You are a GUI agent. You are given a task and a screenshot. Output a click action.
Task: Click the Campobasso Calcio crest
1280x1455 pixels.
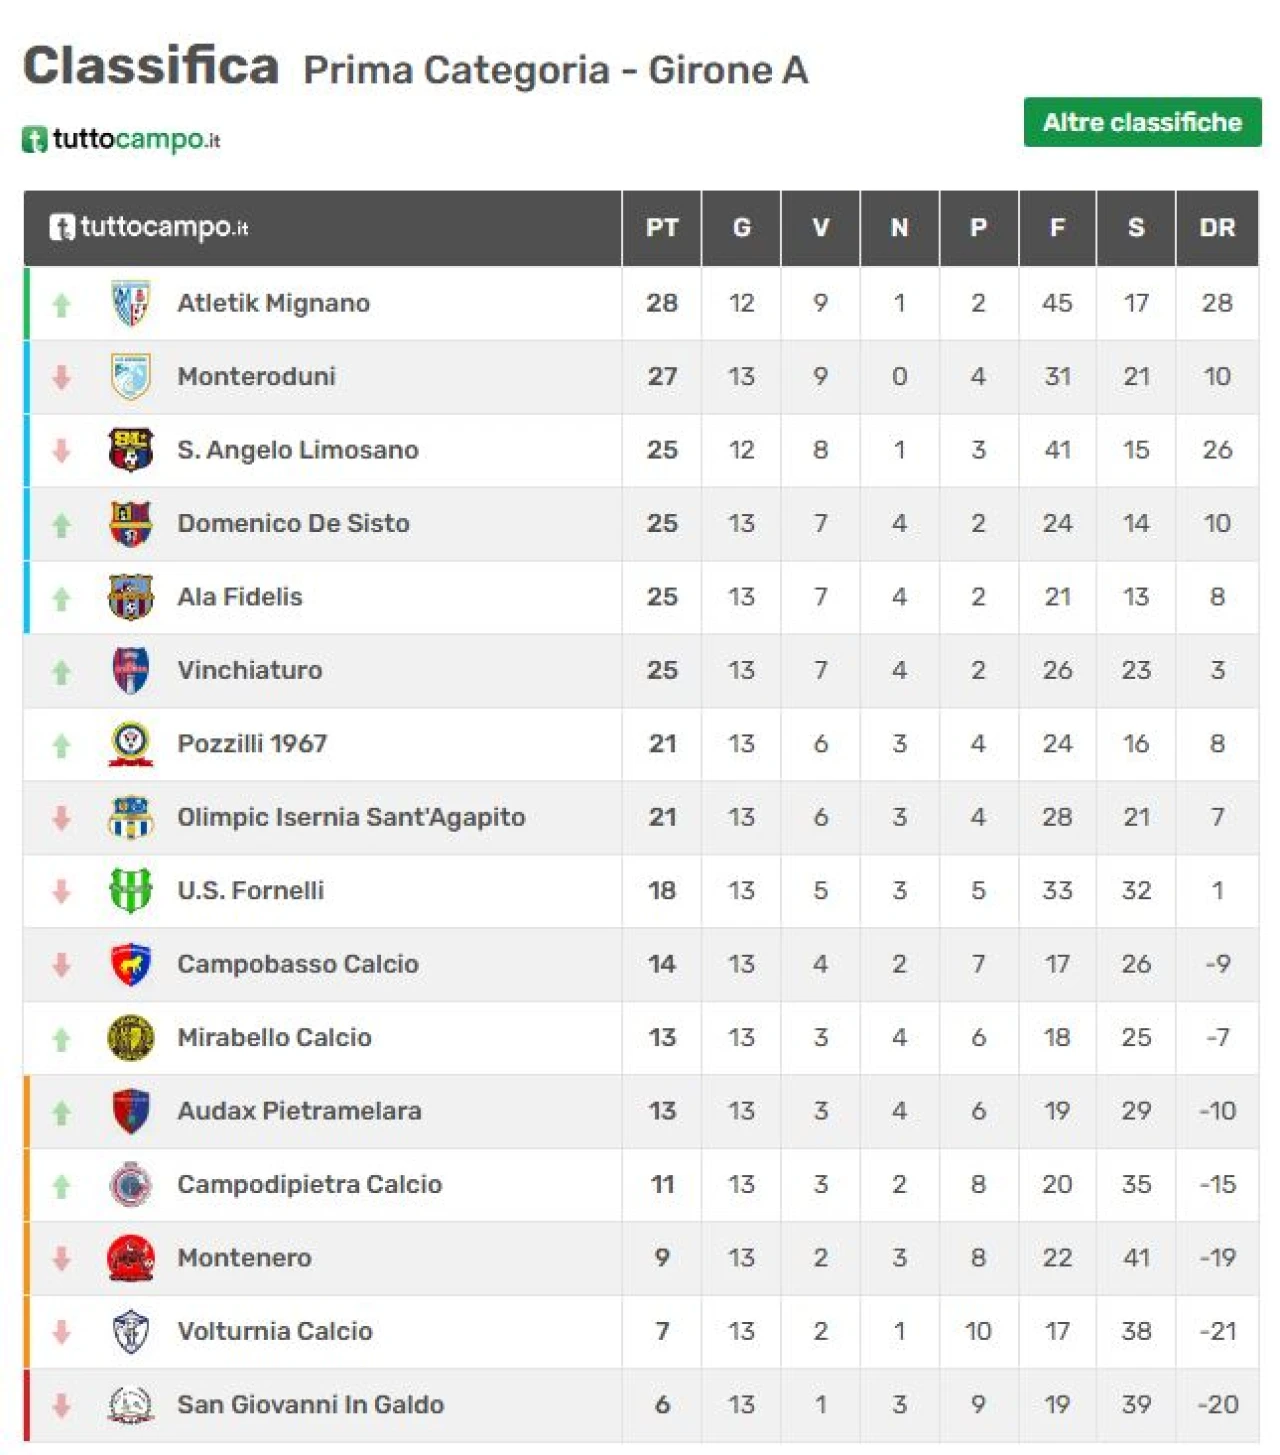[131, 964]
